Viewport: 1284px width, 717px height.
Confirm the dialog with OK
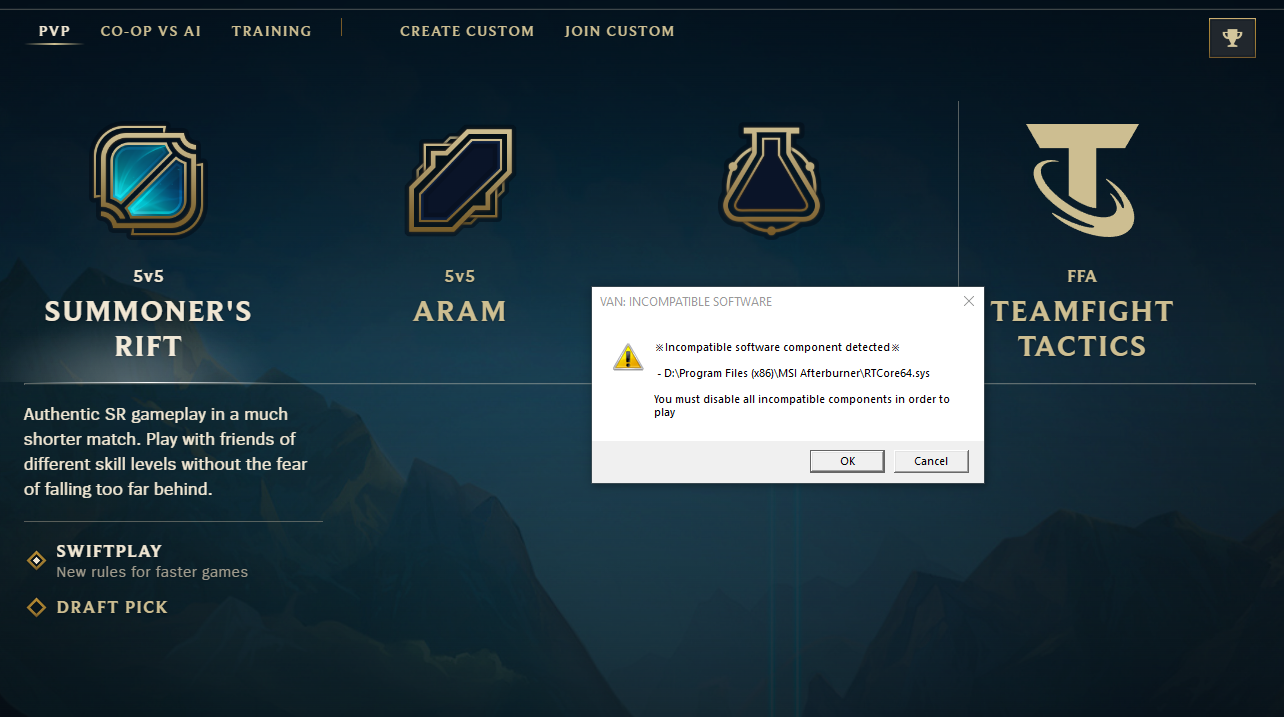pos(847,461)
